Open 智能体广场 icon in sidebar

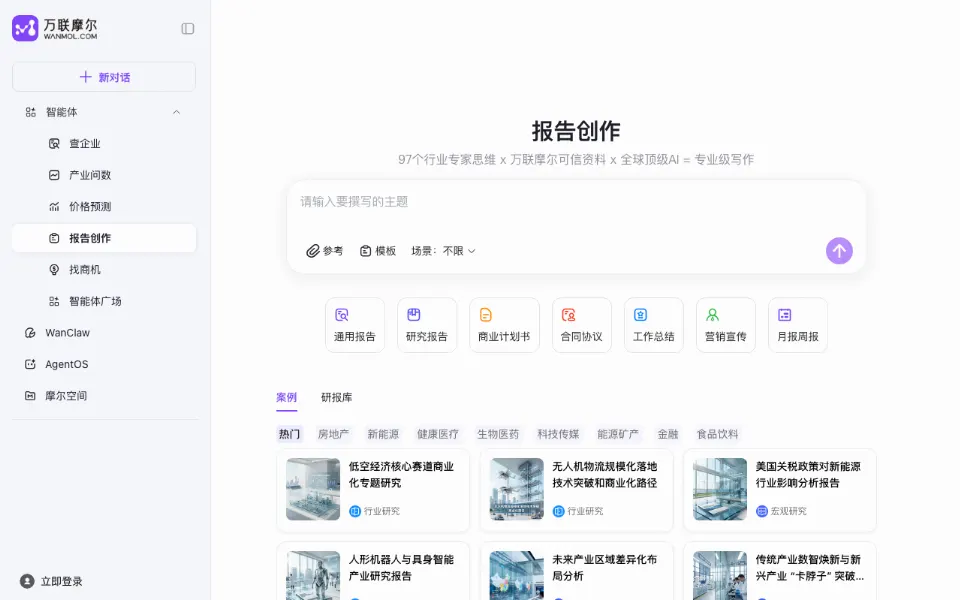pyautogui.click(x=54, y=301)
